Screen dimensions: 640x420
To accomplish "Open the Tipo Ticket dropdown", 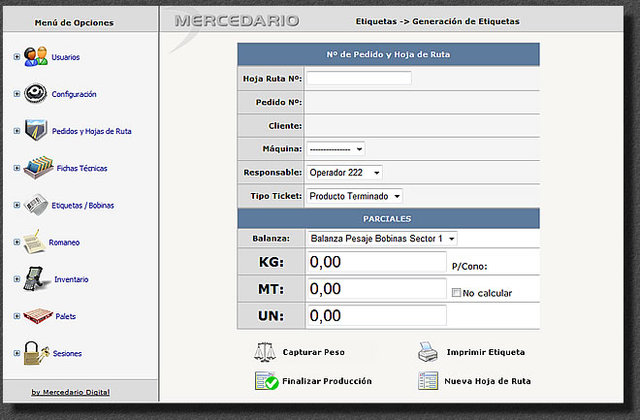I will (354, 196).
